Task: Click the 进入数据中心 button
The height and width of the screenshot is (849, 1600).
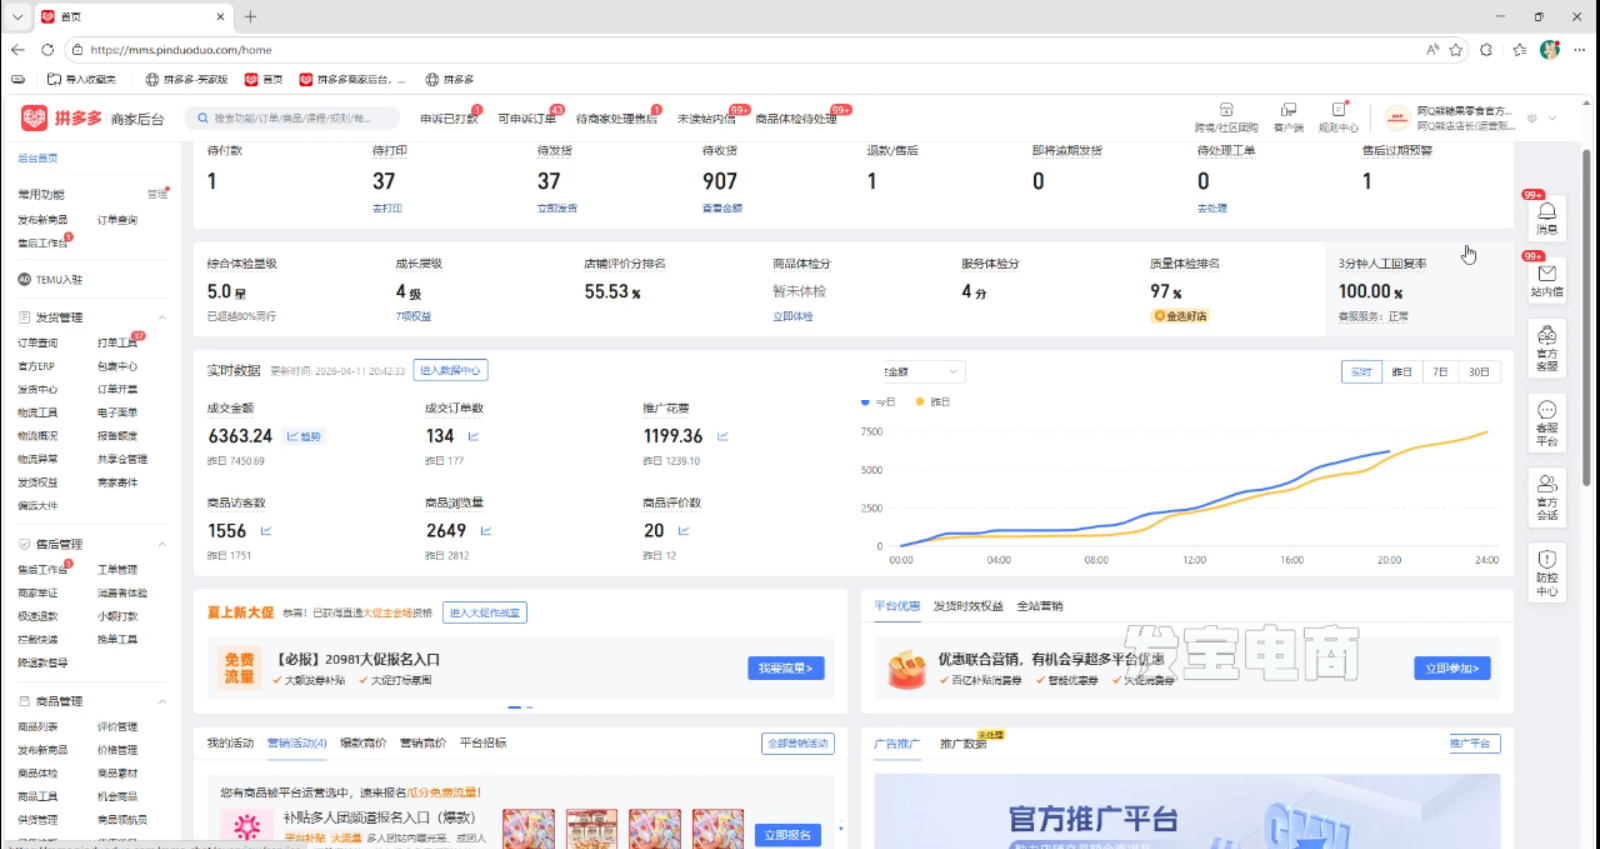Action: click(x=450, y=370)
